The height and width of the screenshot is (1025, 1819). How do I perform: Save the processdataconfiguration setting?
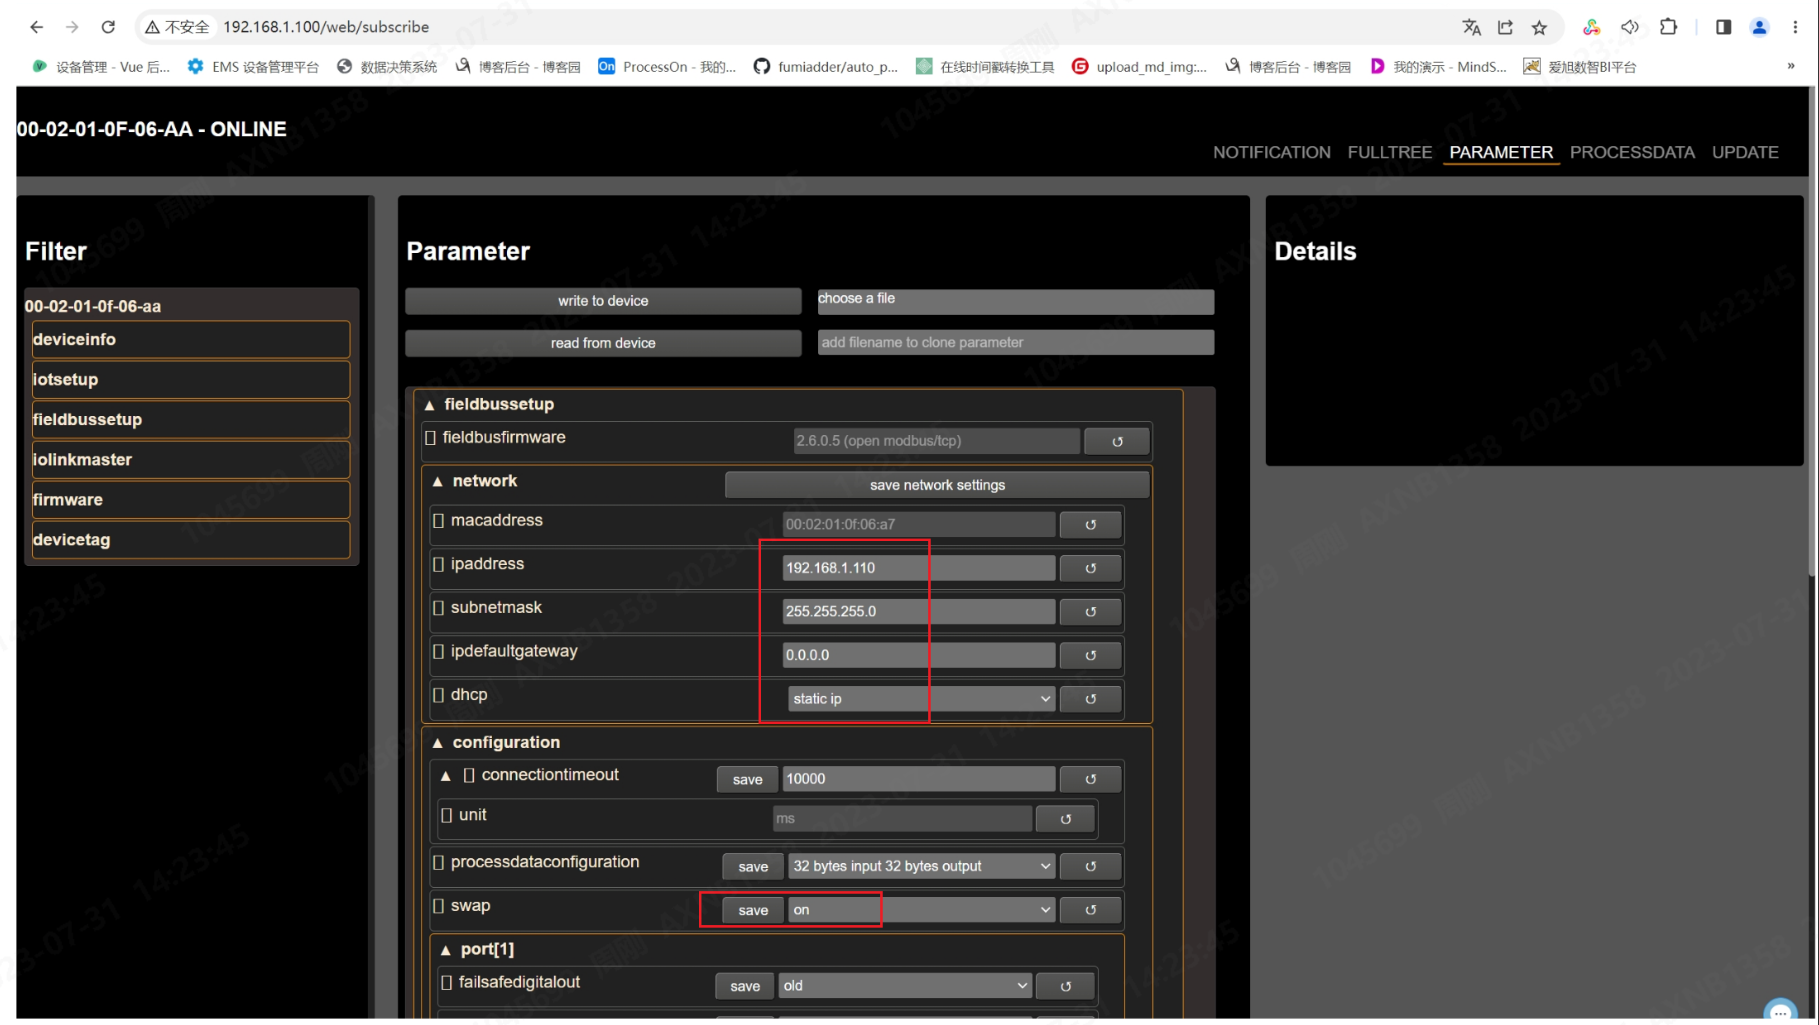point(753,867)
